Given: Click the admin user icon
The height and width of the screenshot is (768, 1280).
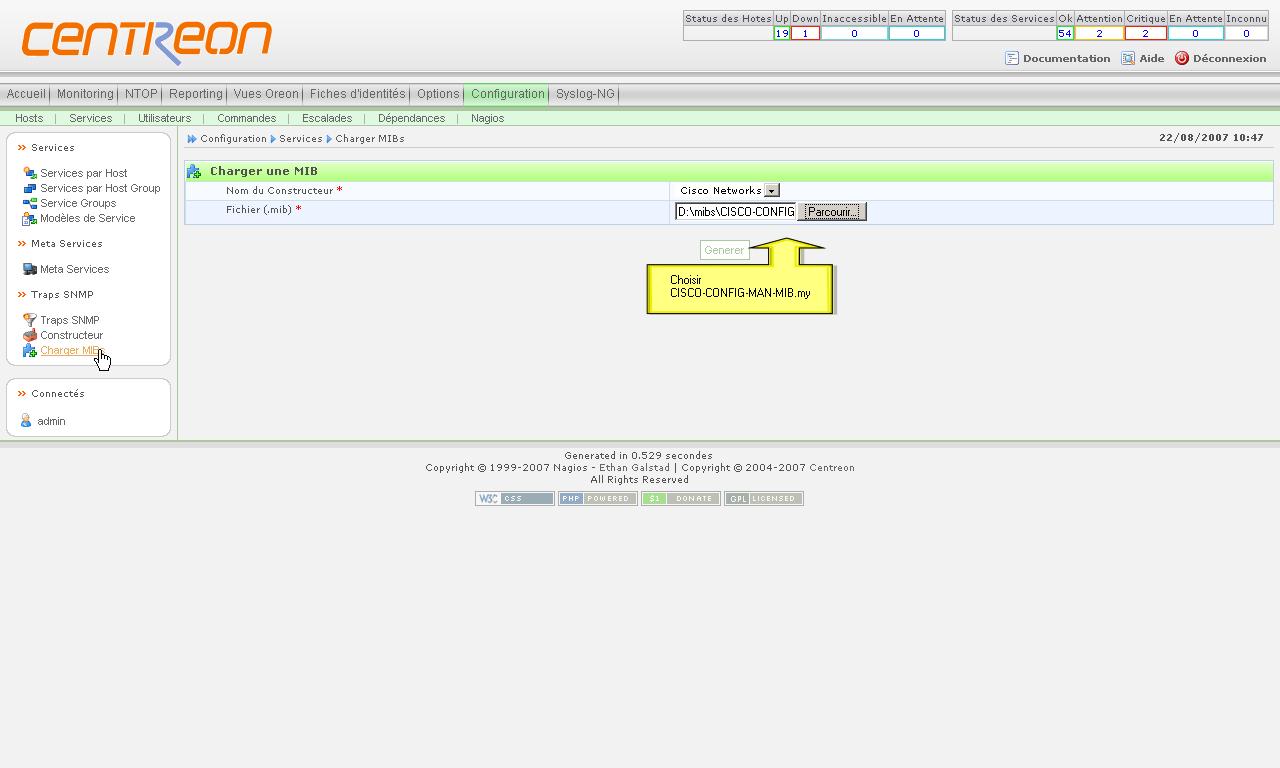Looking at the screenshot, I should coord(27,421).
